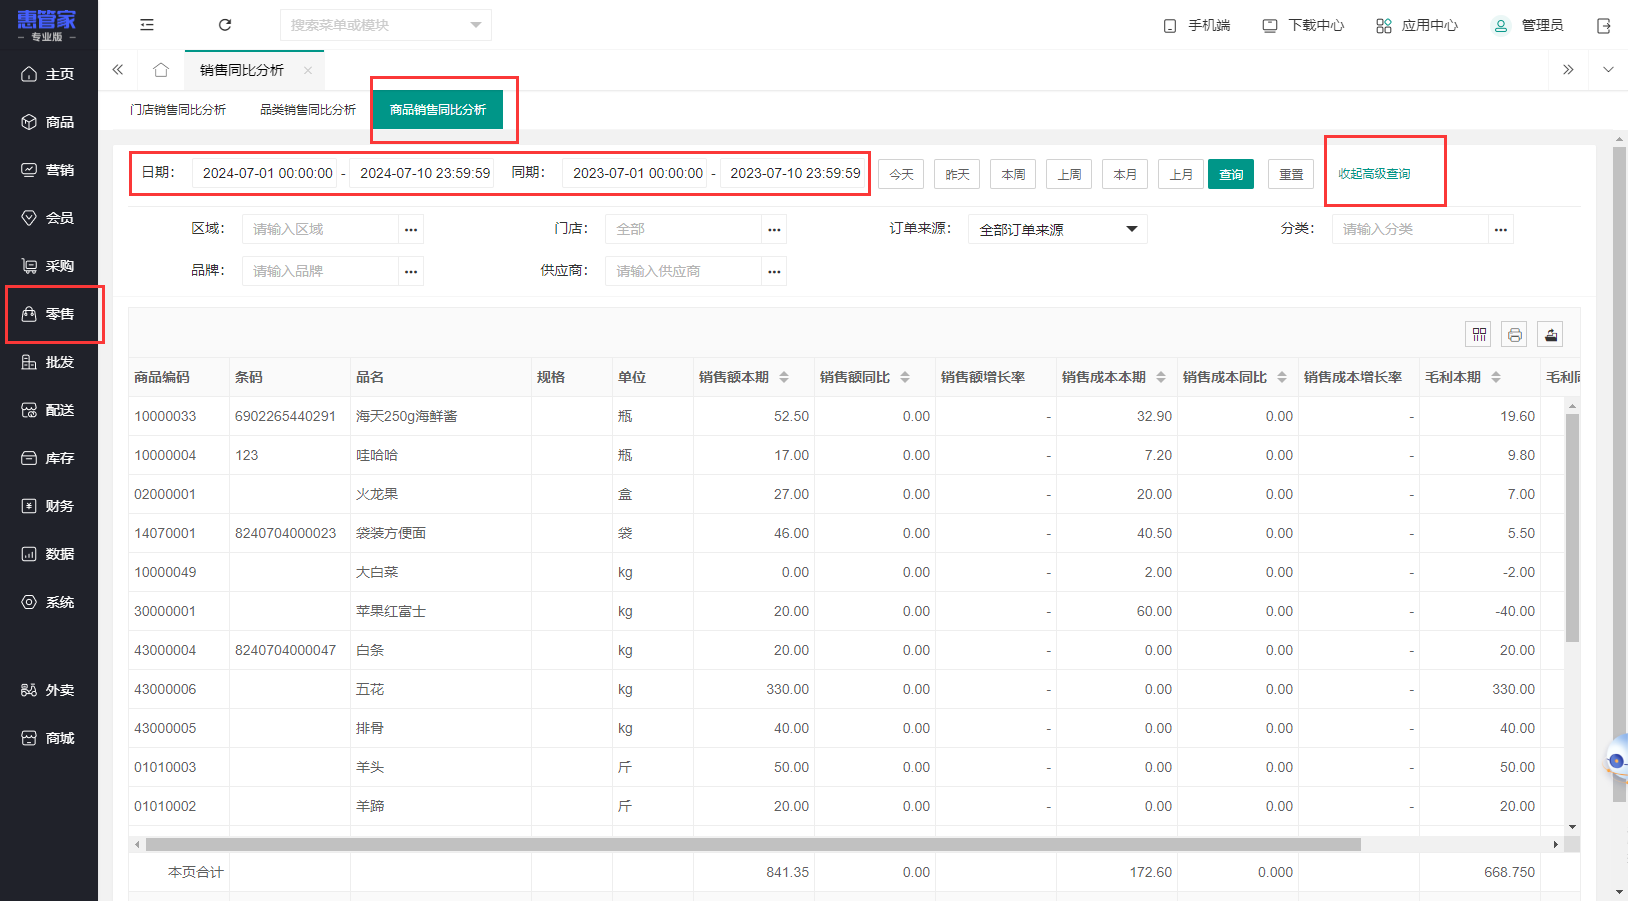The width and height of the screenshot is (1628, 901).
Task: Open the 配送 sidebar module
Action: 49,410
